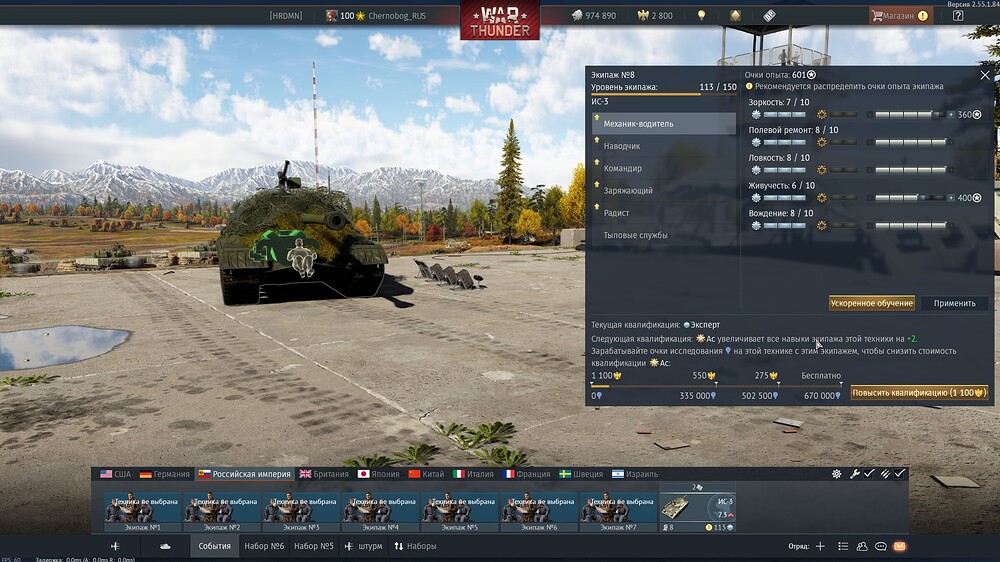The width and height of the screenshot is (1000, 562).
Task: Select the ИС-3 vehicle slot thumbnail
Action: tap(697, 508)
